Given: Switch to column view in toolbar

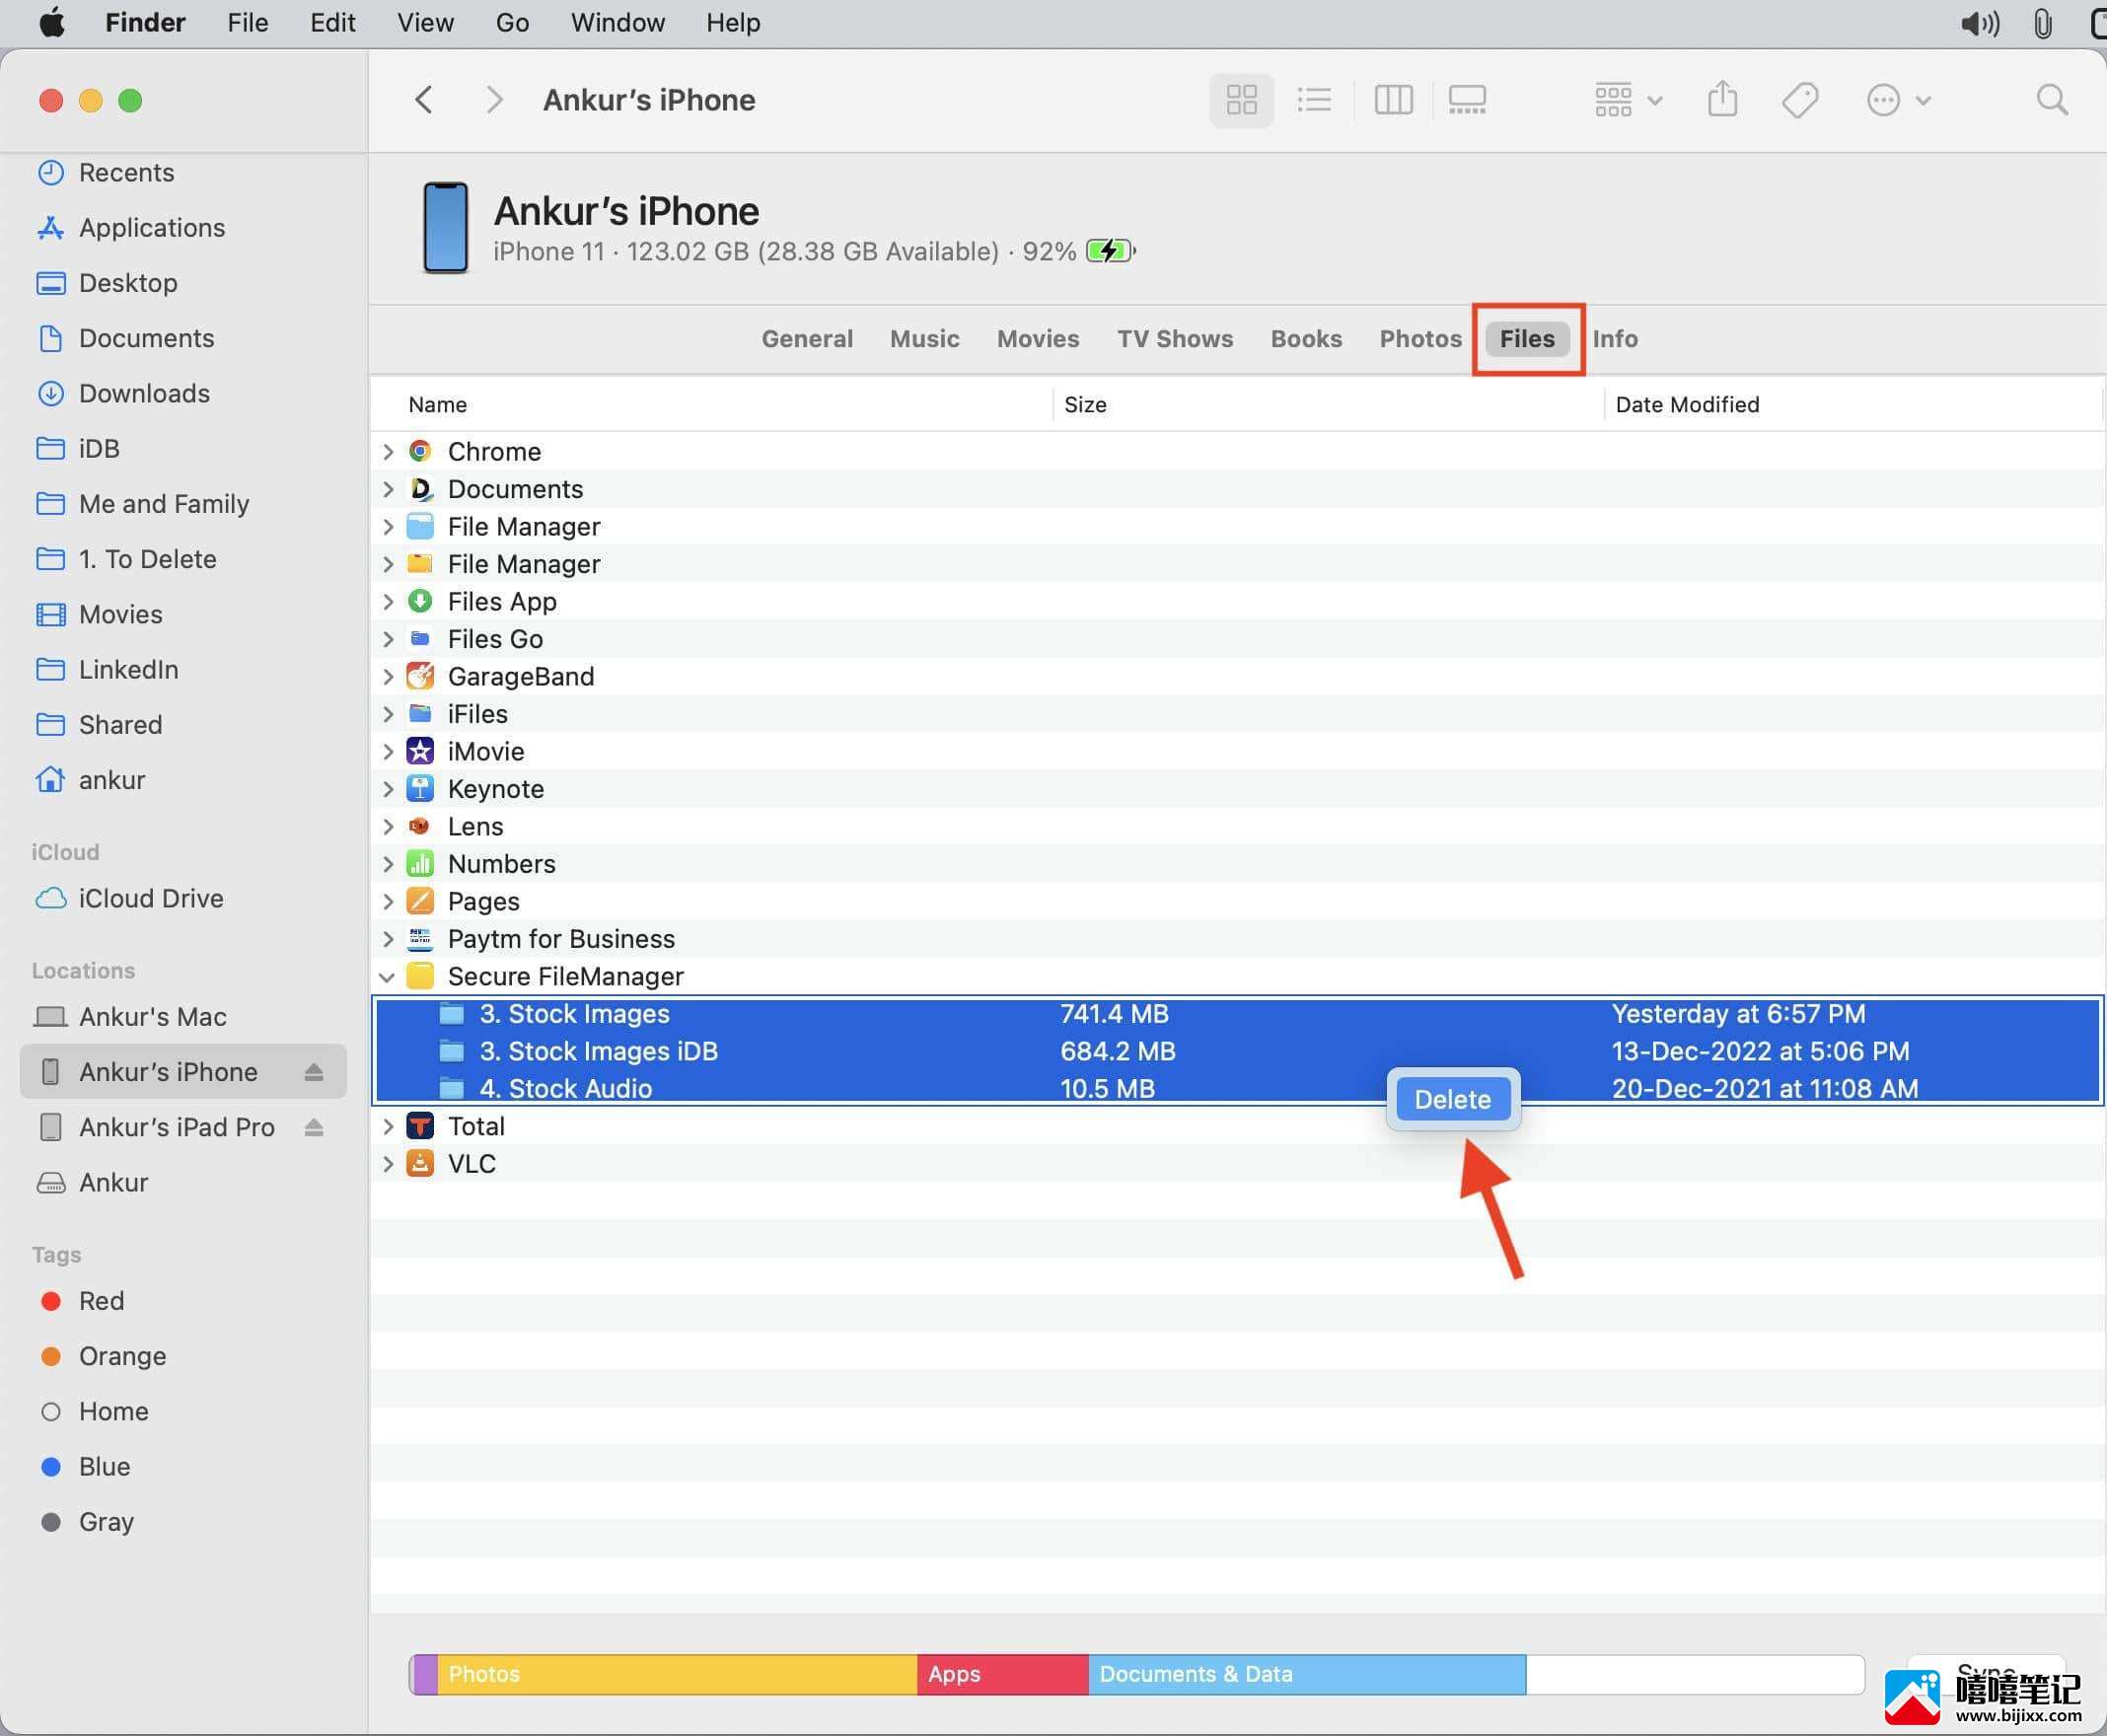Looking at the screenshot, I should (x=1393, y=100).
